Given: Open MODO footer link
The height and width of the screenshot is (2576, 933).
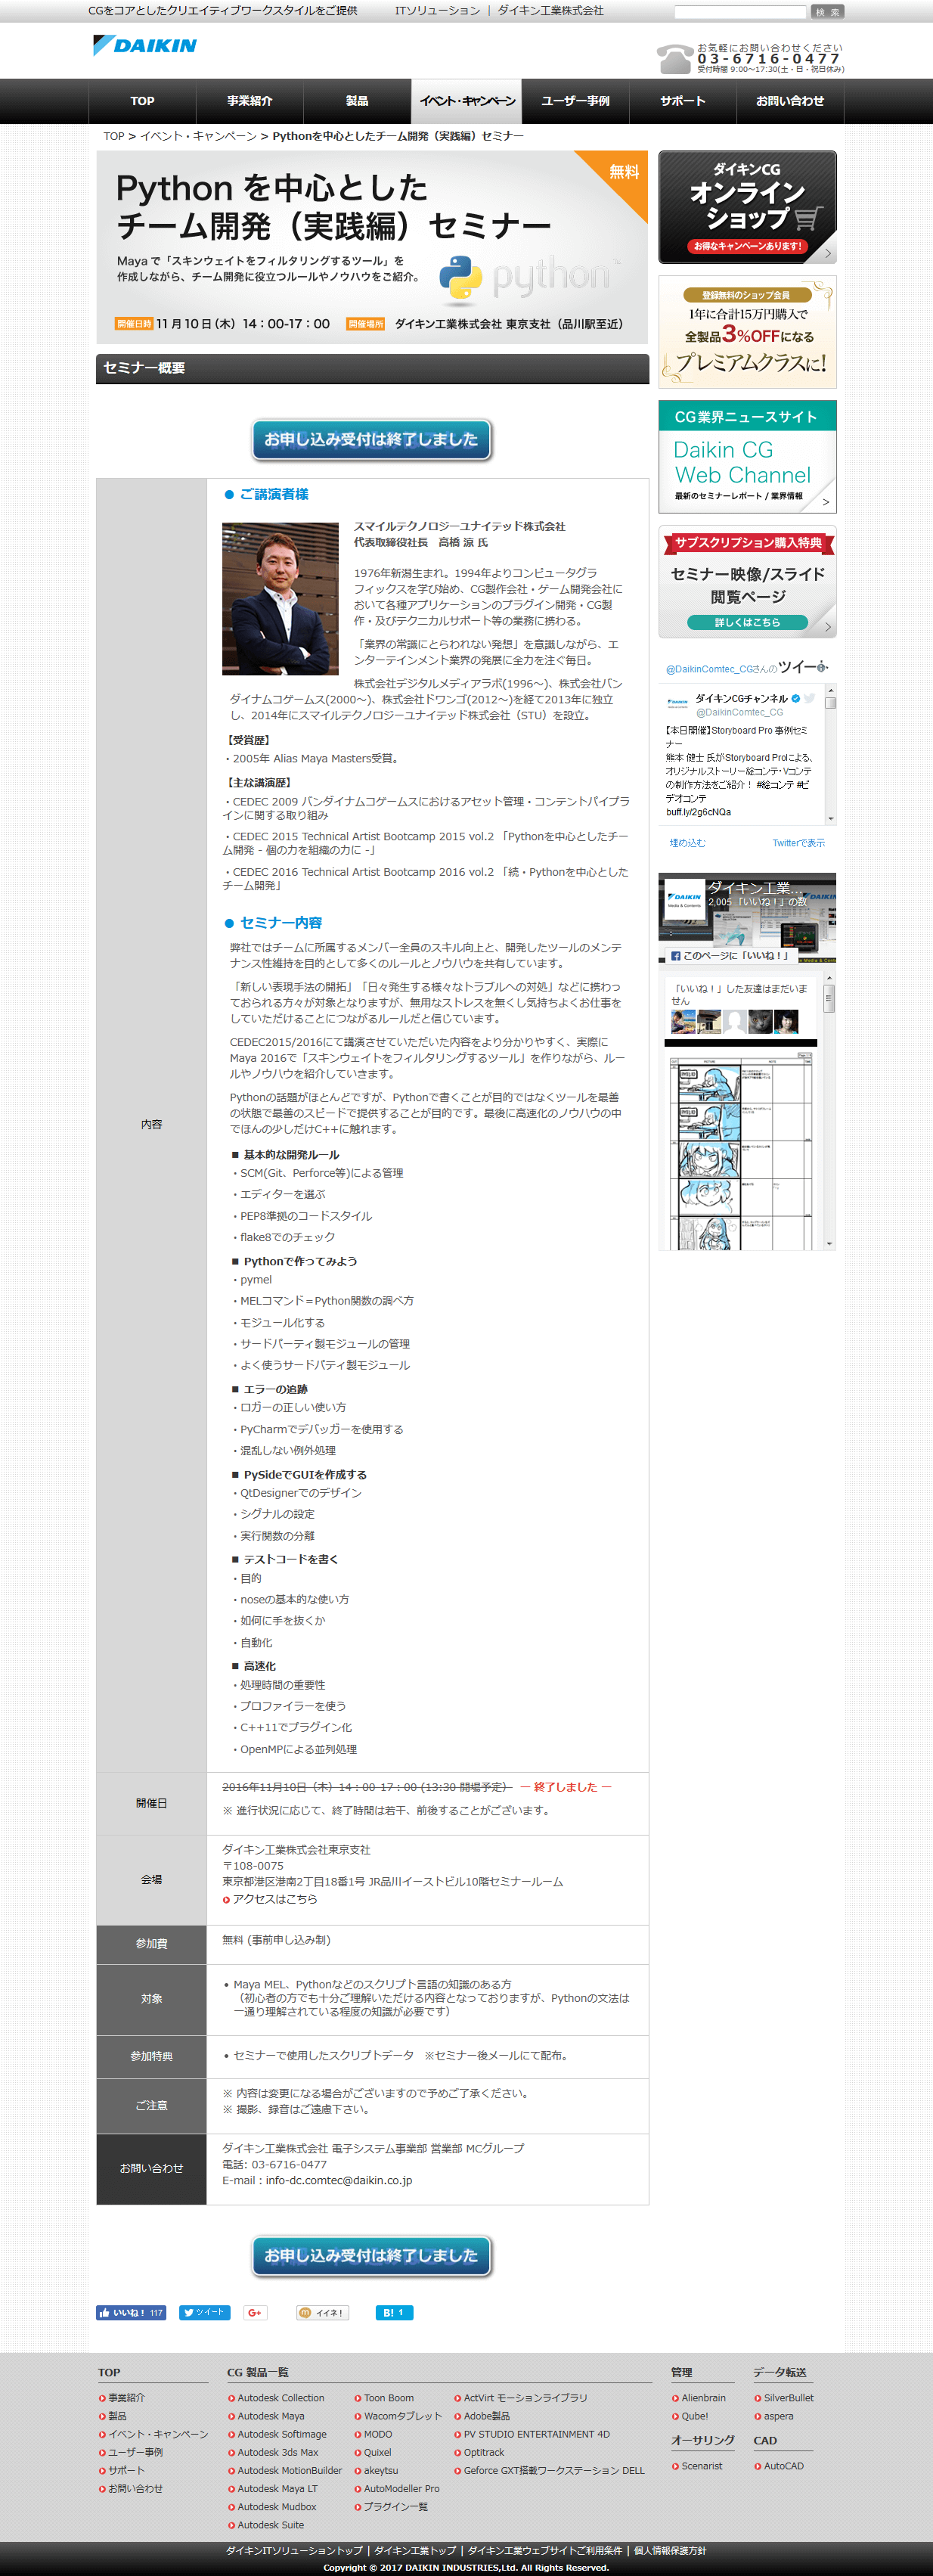Looking at the screenshot, I should click(377, 2434).
